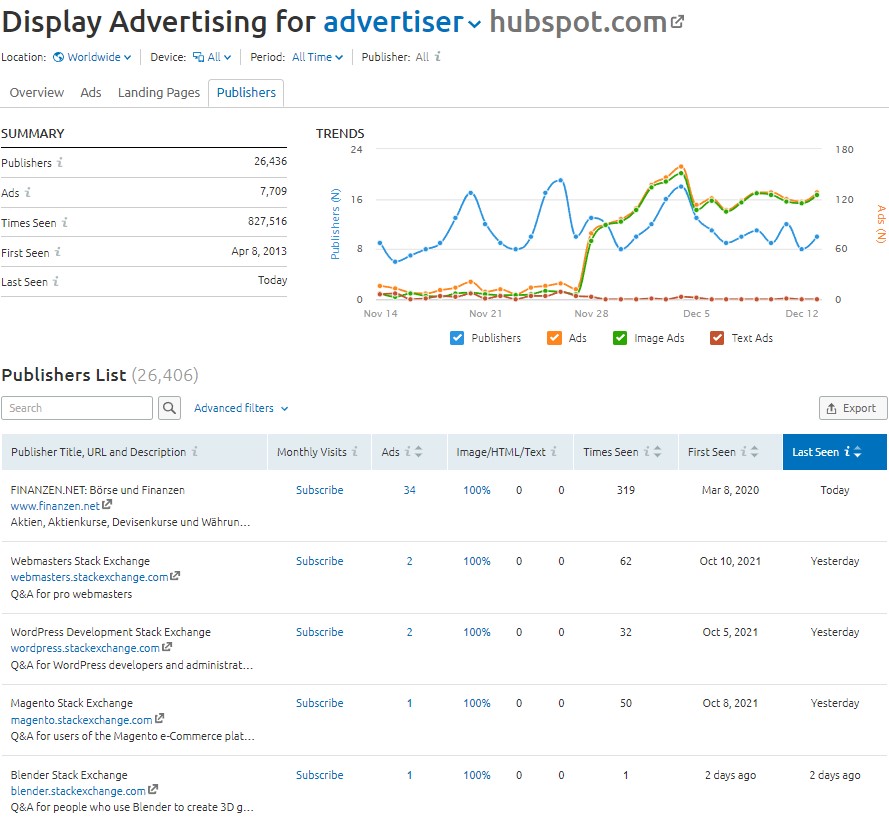Image resolution: width=889 pixels, height=819 pixels.
Task: Click Subscribe for Blender Stack Exchange row
Action: pos(320,775)
